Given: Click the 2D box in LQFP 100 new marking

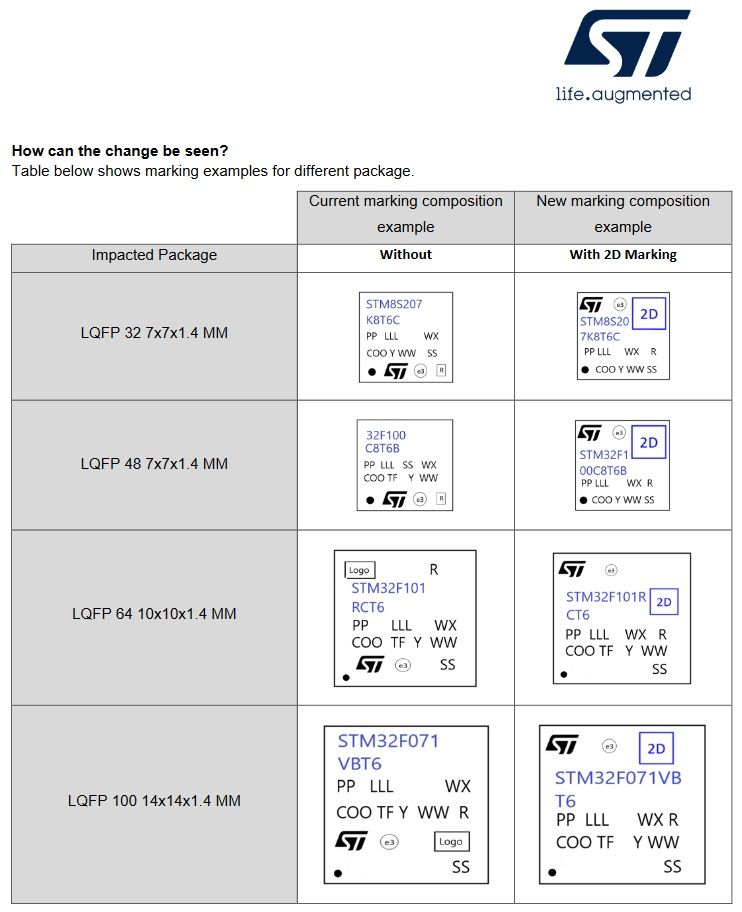Looking at the screenshot, I should [656, 749].
